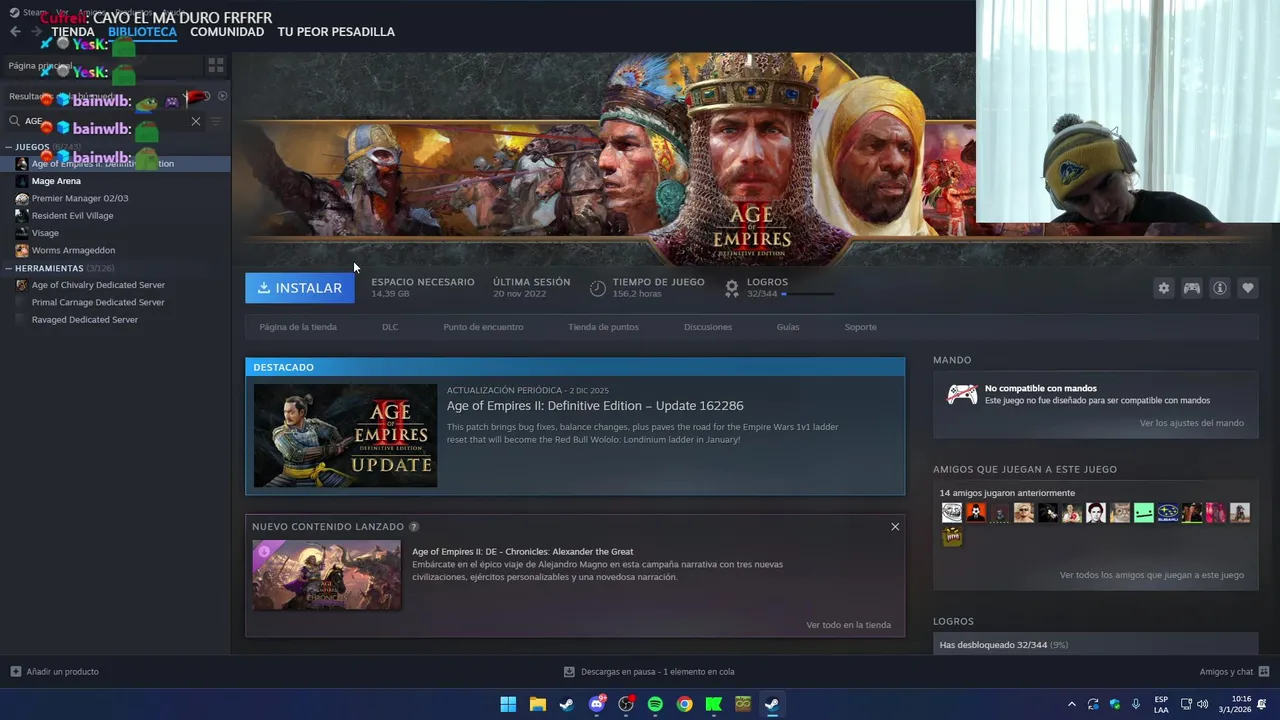Viewport: 1280px width, 720px height.
Task: Open game settings gear icon
Action: 1164,288
